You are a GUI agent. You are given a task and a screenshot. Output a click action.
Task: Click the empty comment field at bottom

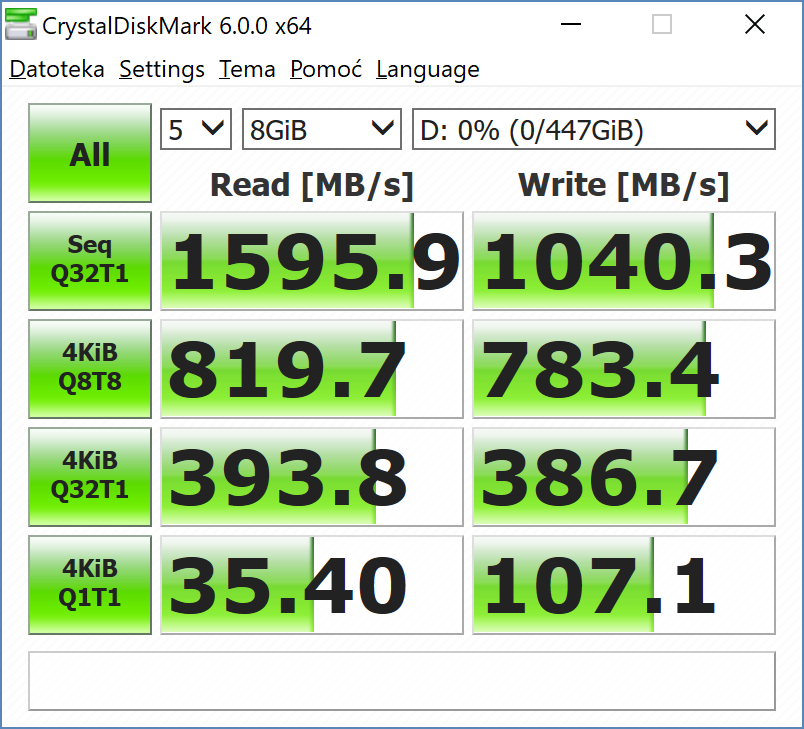tap(402, 681)
